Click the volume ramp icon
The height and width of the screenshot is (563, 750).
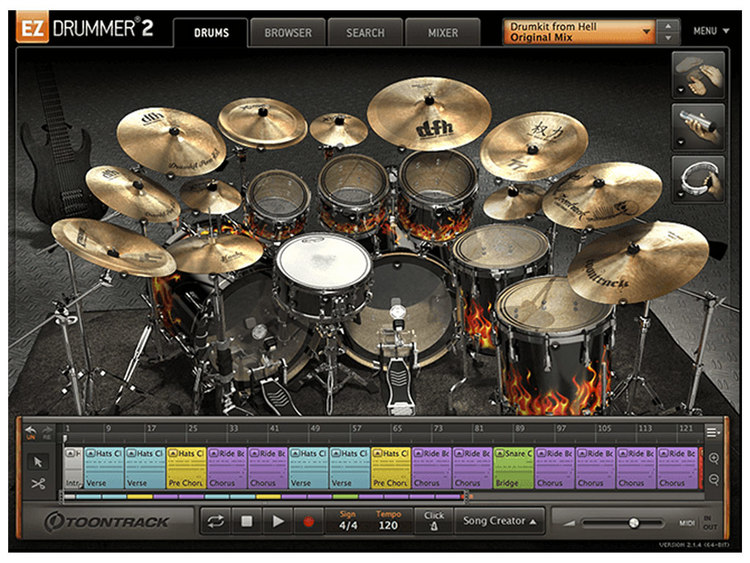pos(569,523)
